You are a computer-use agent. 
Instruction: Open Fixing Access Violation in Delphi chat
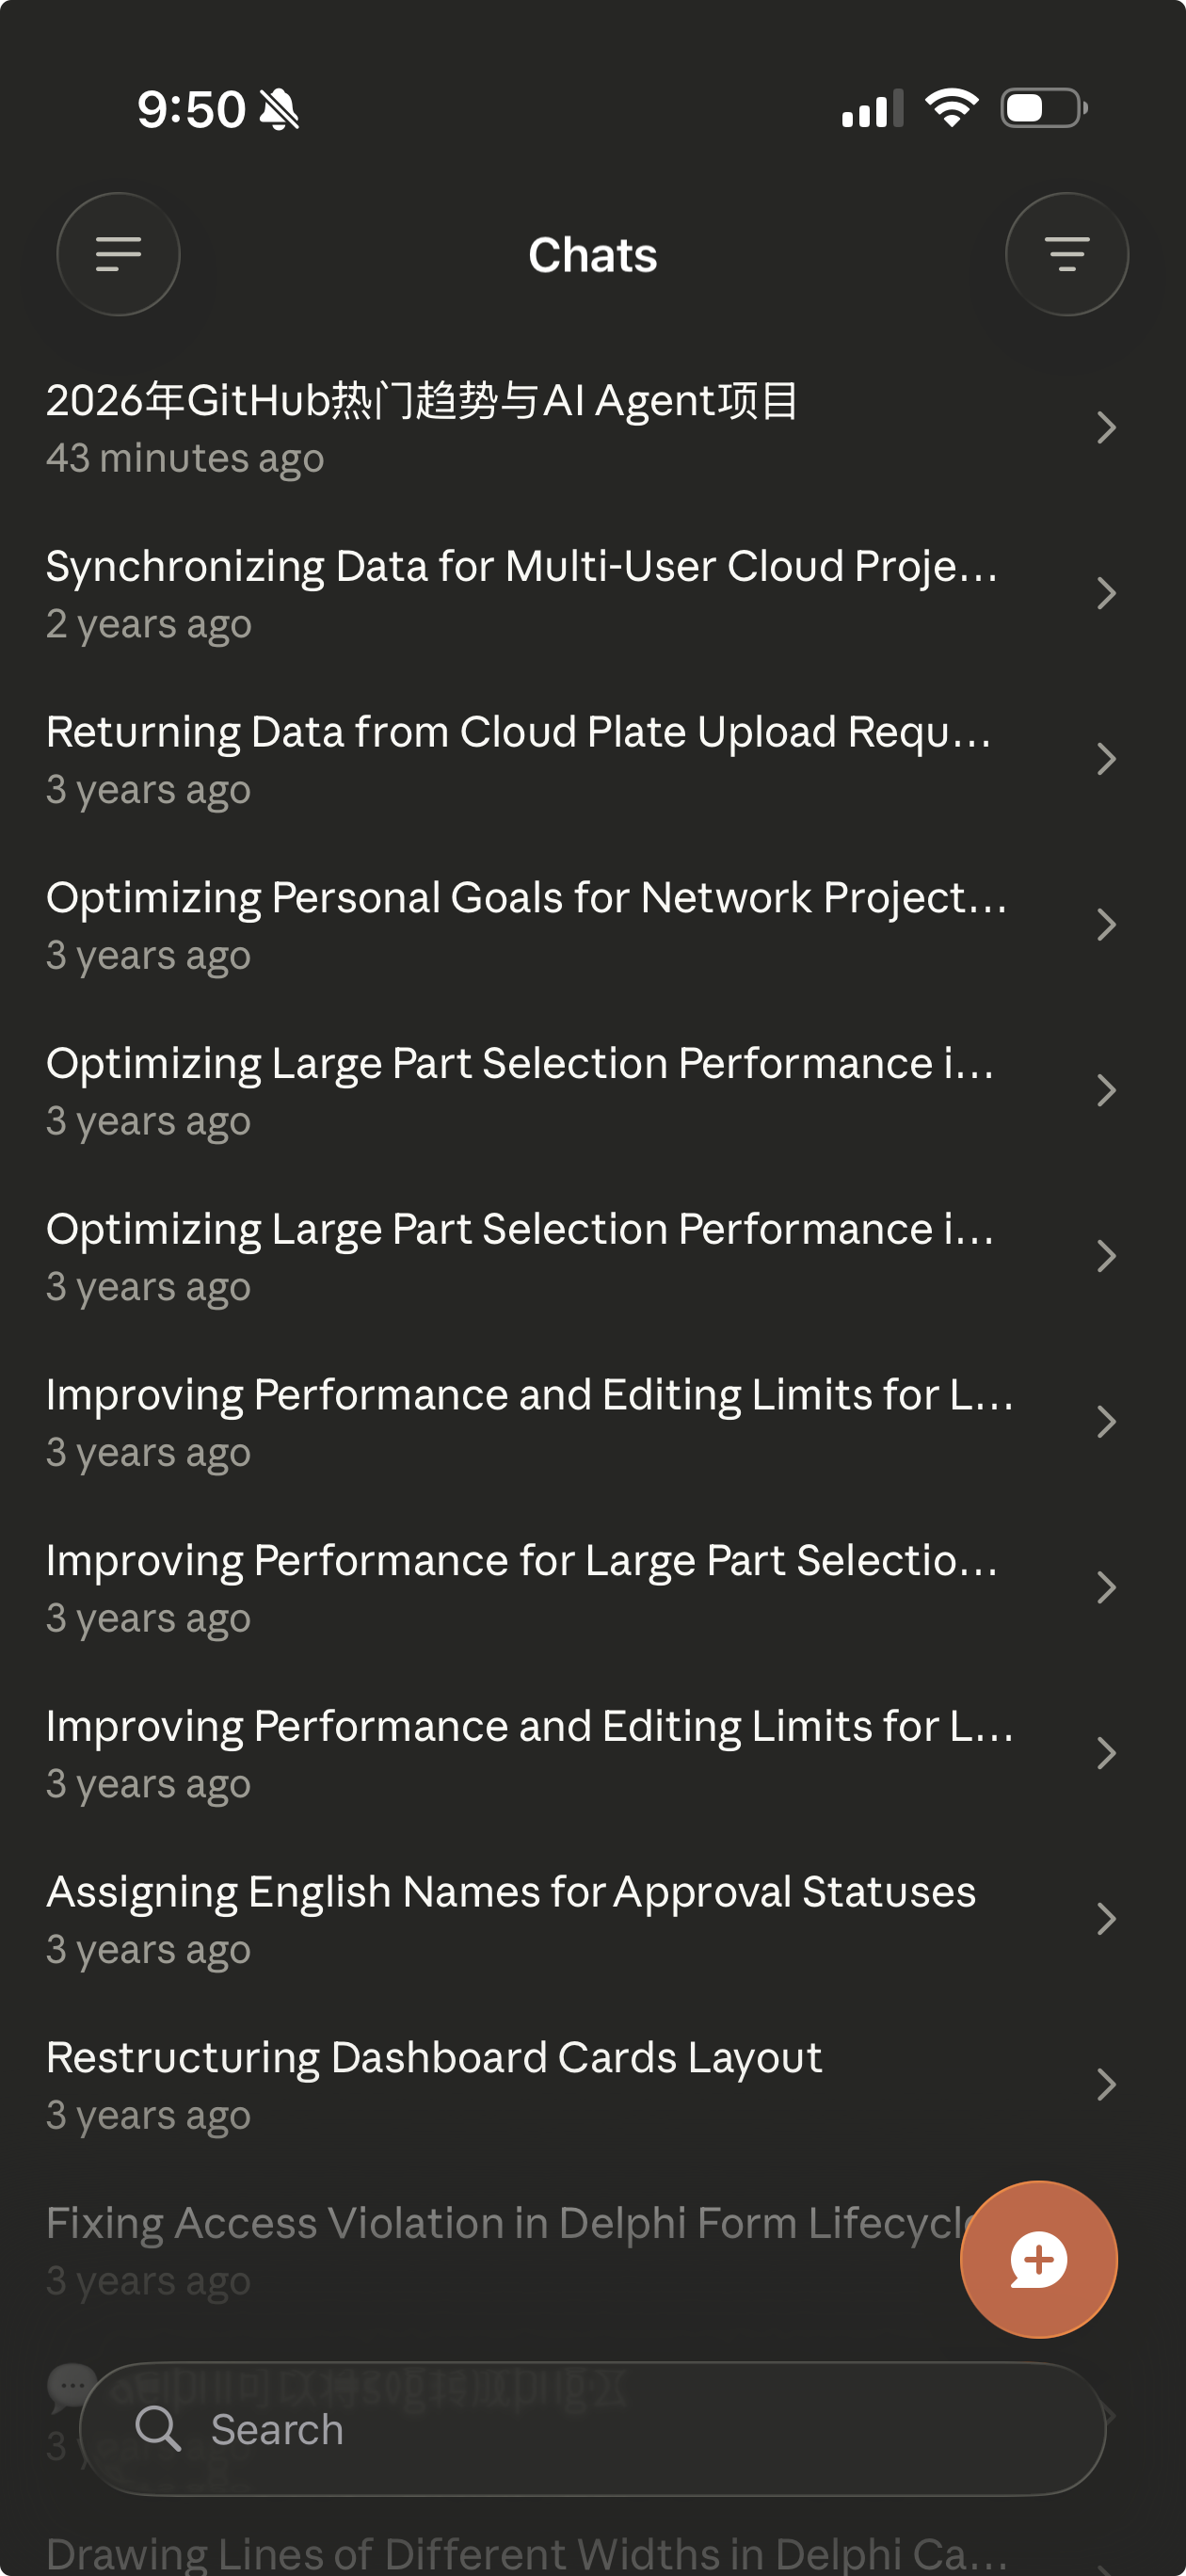[x=500, y=2250]
